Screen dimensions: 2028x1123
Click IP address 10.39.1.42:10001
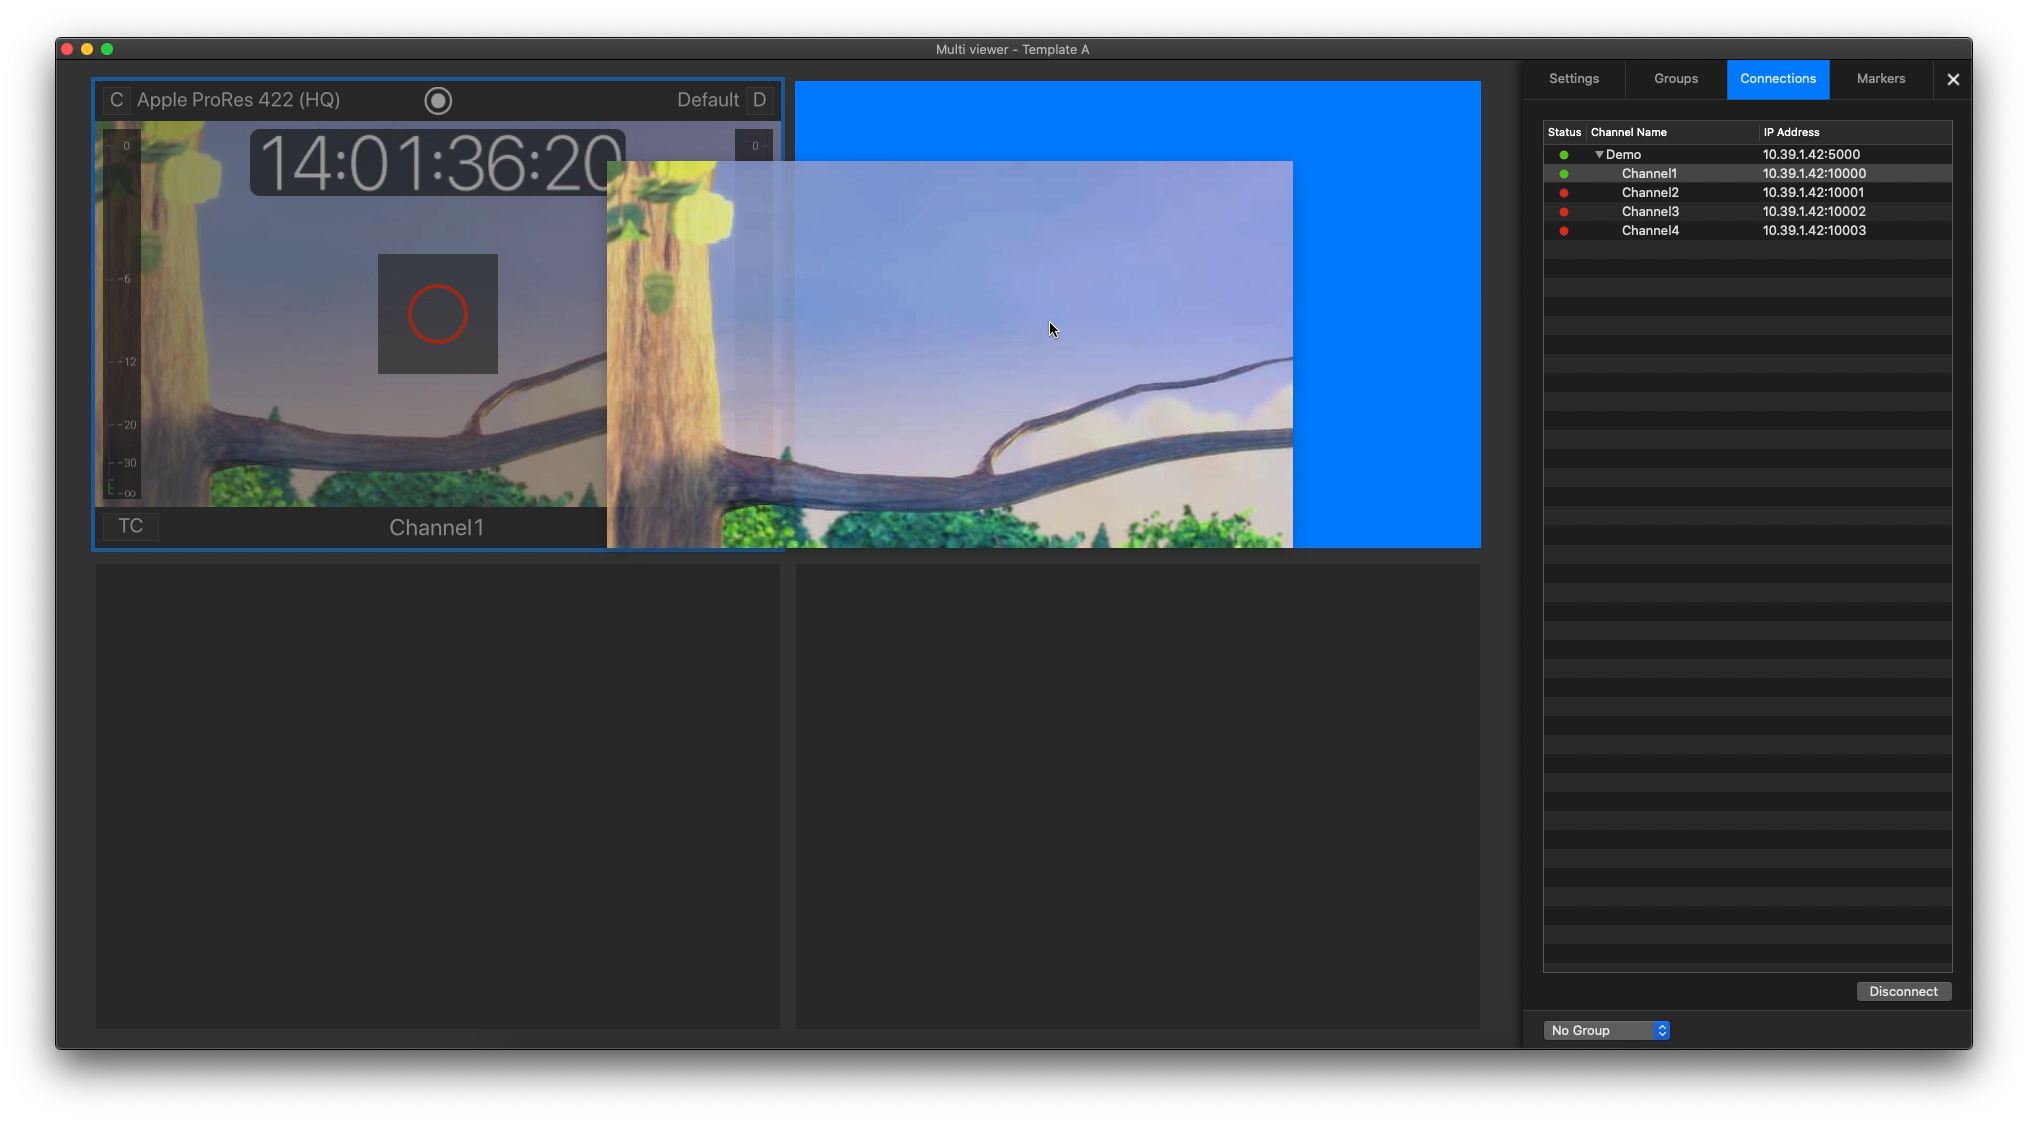point(1813,193)
